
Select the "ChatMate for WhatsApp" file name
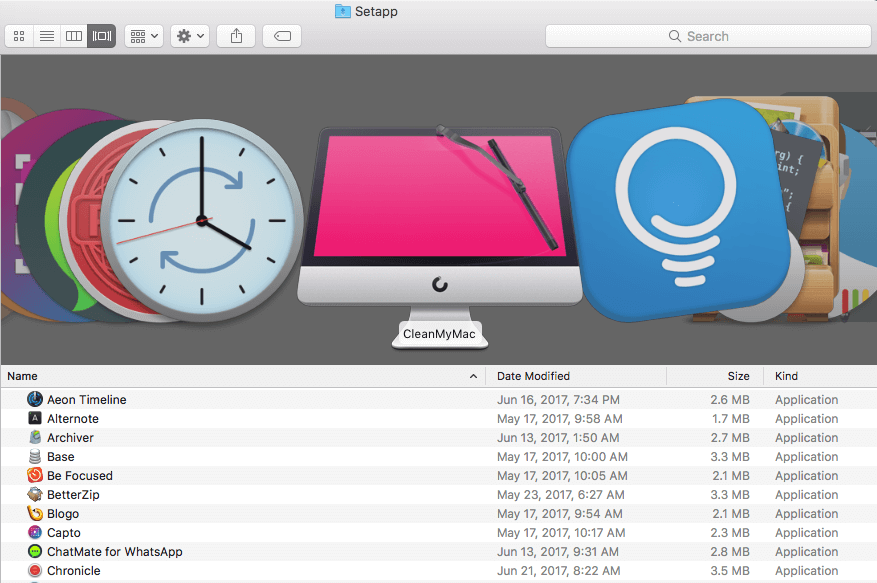pyautogui.click(x=115, y=552)
